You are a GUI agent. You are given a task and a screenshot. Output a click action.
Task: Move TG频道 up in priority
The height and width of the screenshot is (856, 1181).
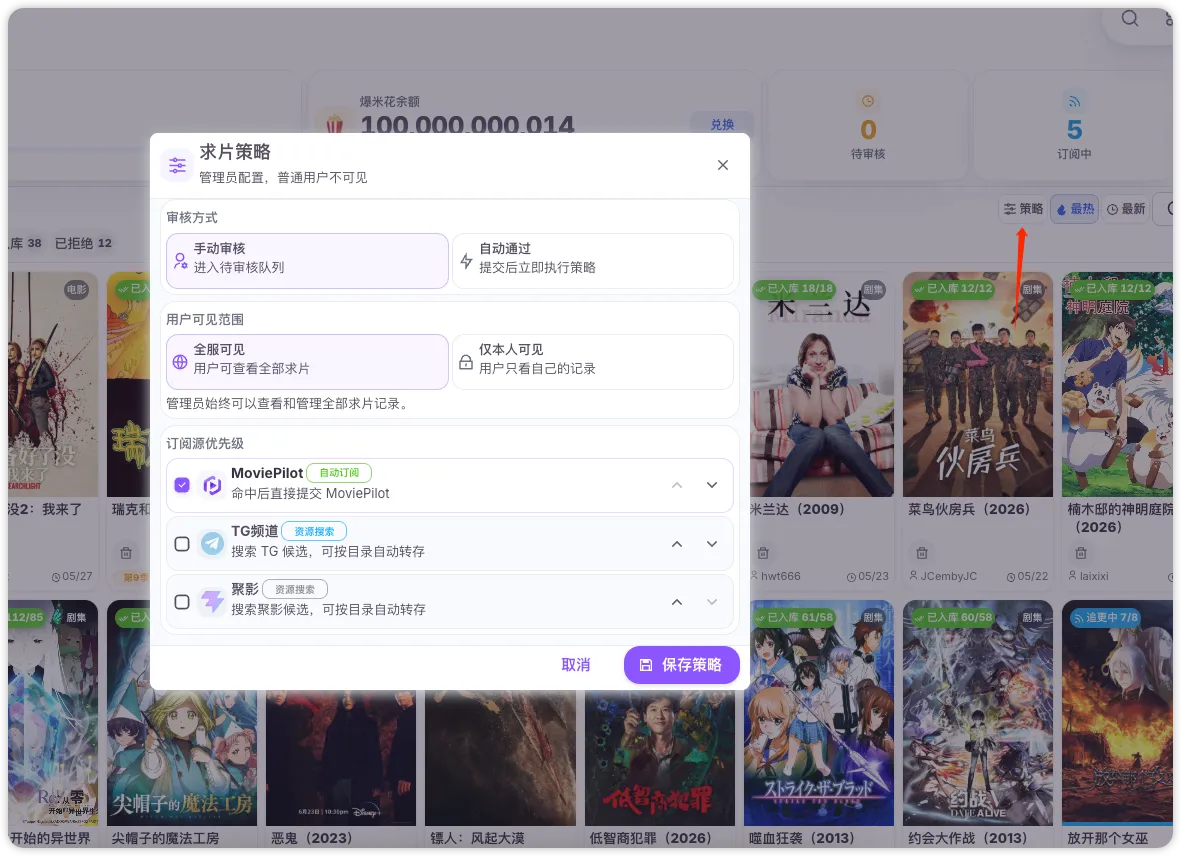[677, 544]
